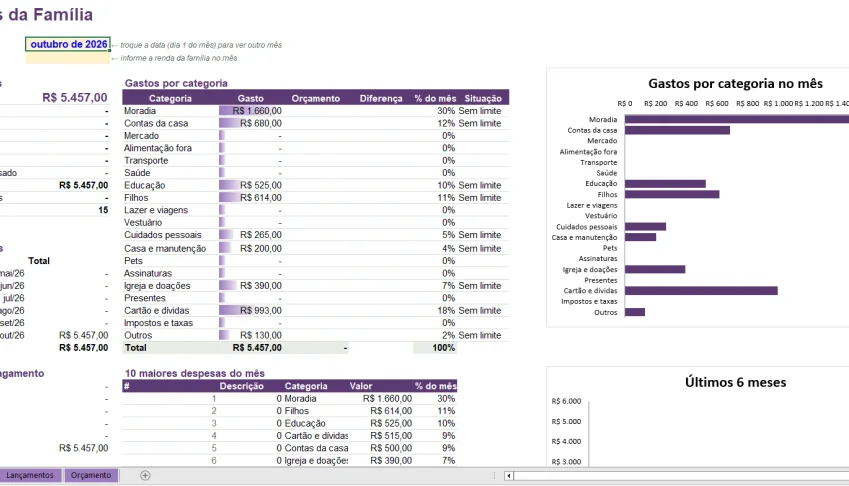This screenshot has width=849, height=486.
Task: Select the Saúde category cell
Action: (171, 173)
